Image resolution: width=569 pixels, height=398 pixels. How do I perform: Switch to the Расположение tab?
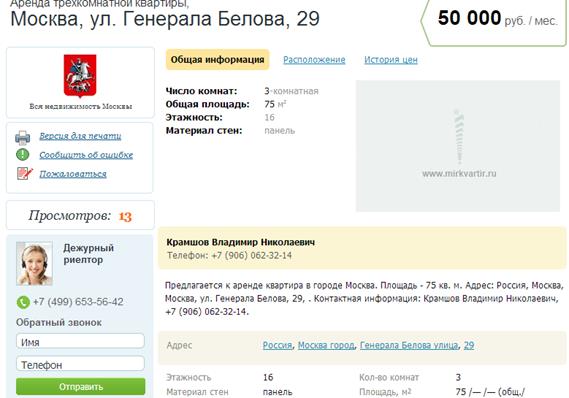[314, 60]
